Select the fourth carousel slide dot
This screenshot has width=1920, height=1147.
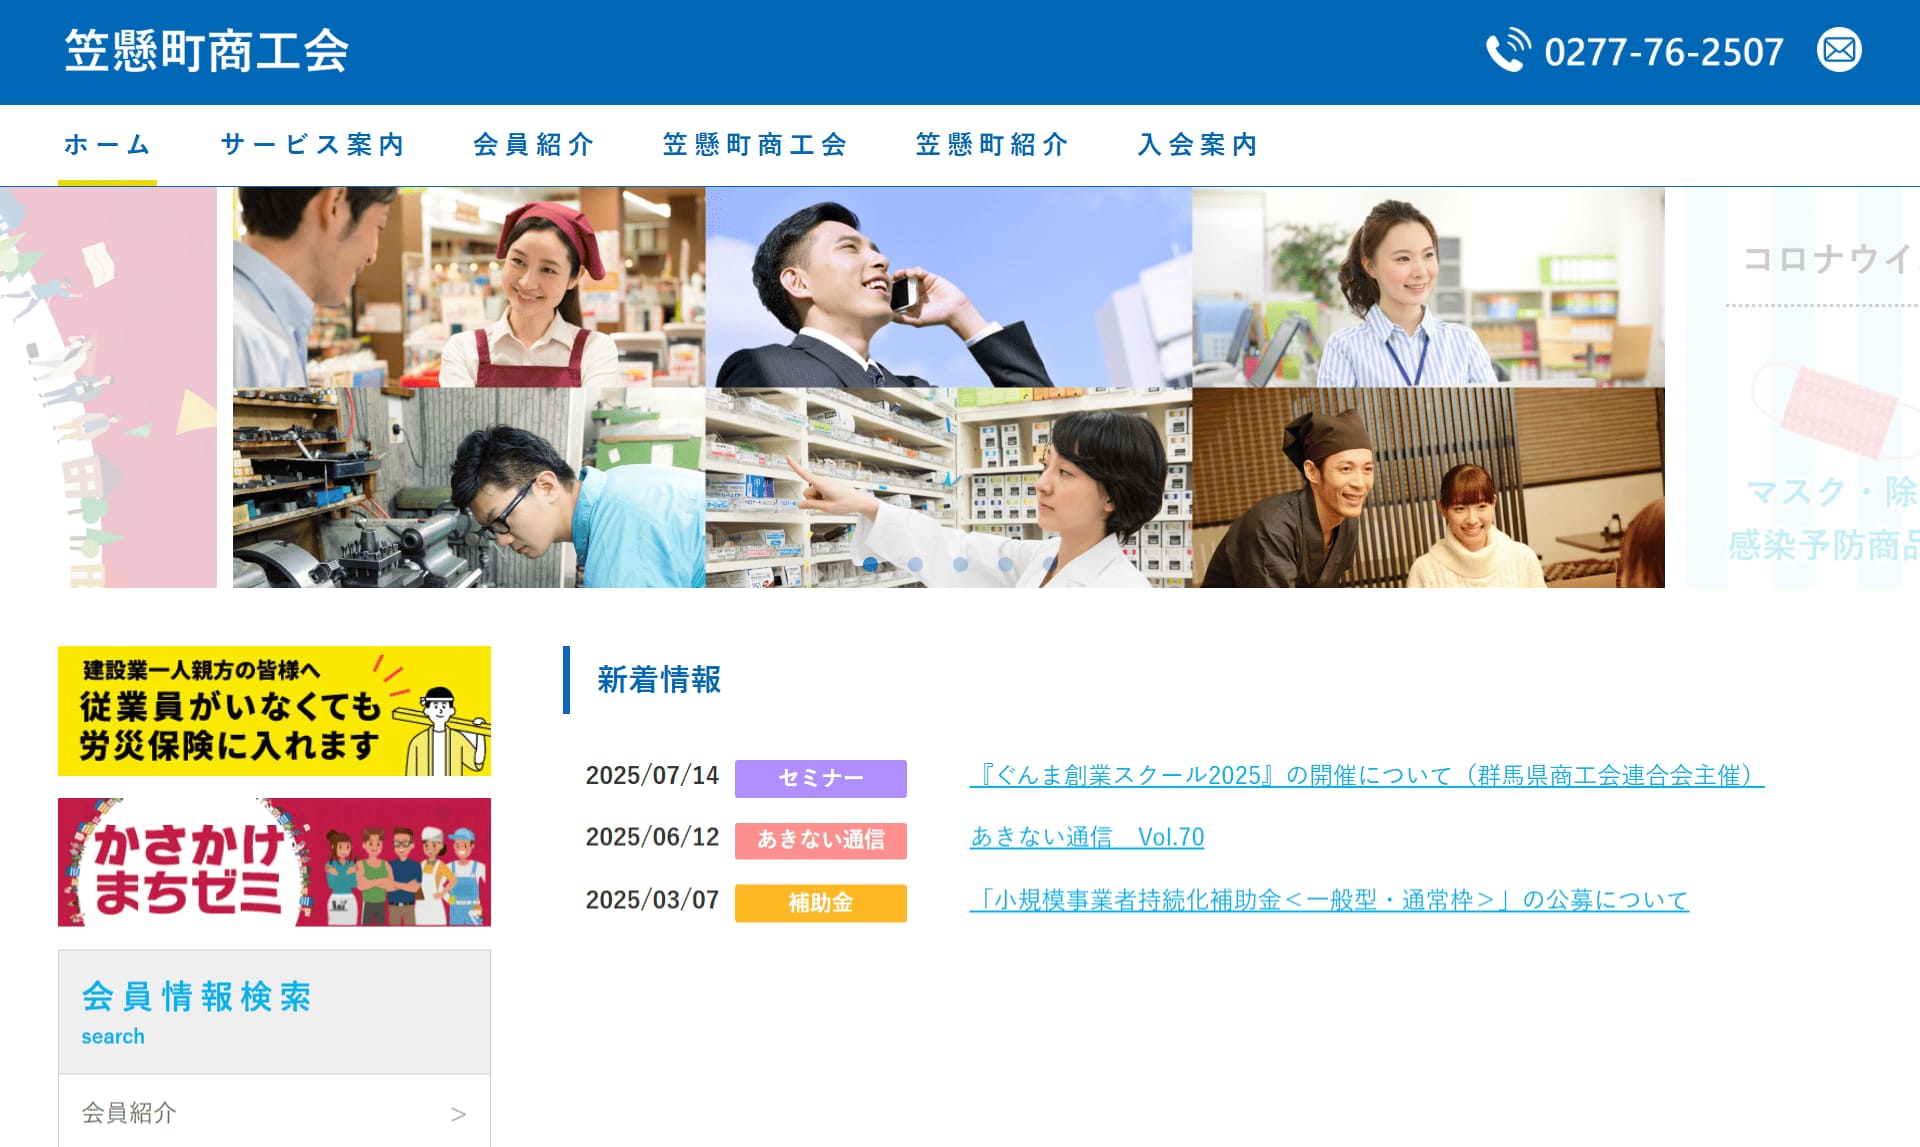pos(1005,564)
